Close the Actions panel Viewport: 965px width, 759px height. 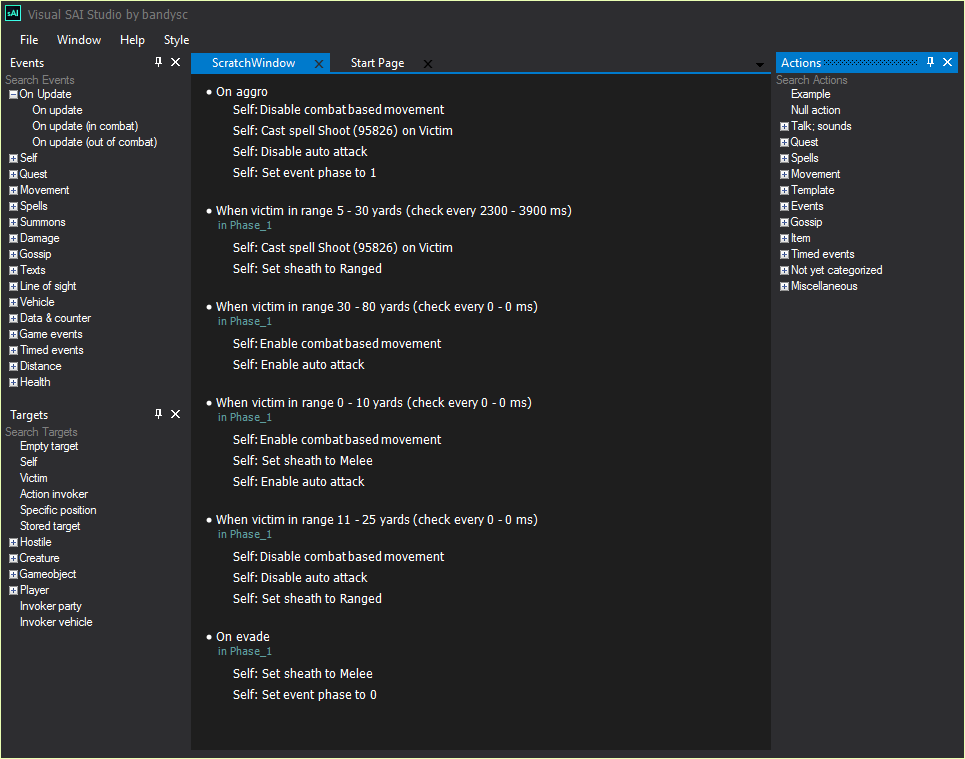click(x=948, y=62)
